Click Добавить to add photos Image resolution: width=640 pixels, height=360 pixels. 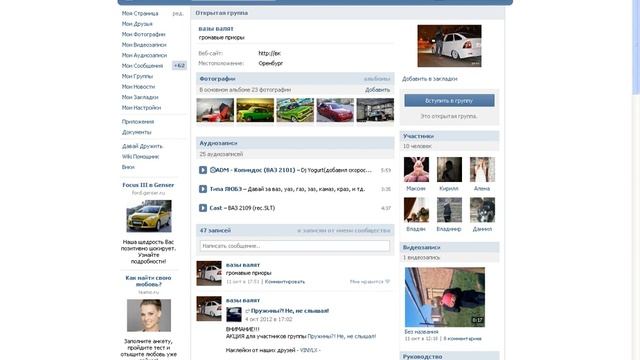coord(378,90)
